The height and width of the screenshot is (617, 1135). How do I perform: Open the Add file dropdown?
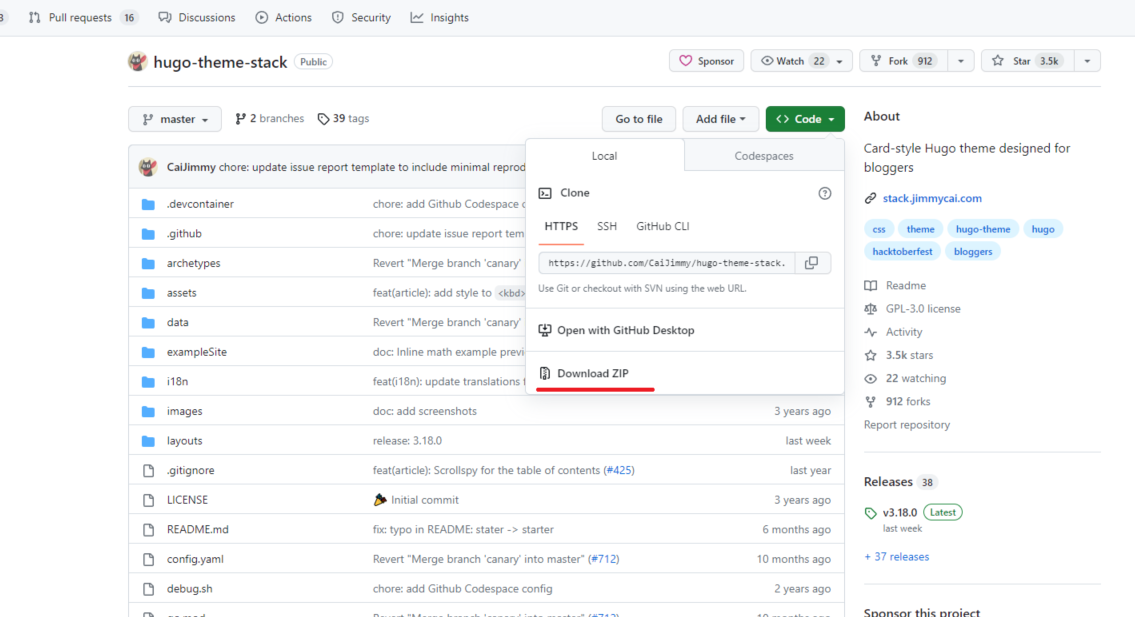(720, 119)
